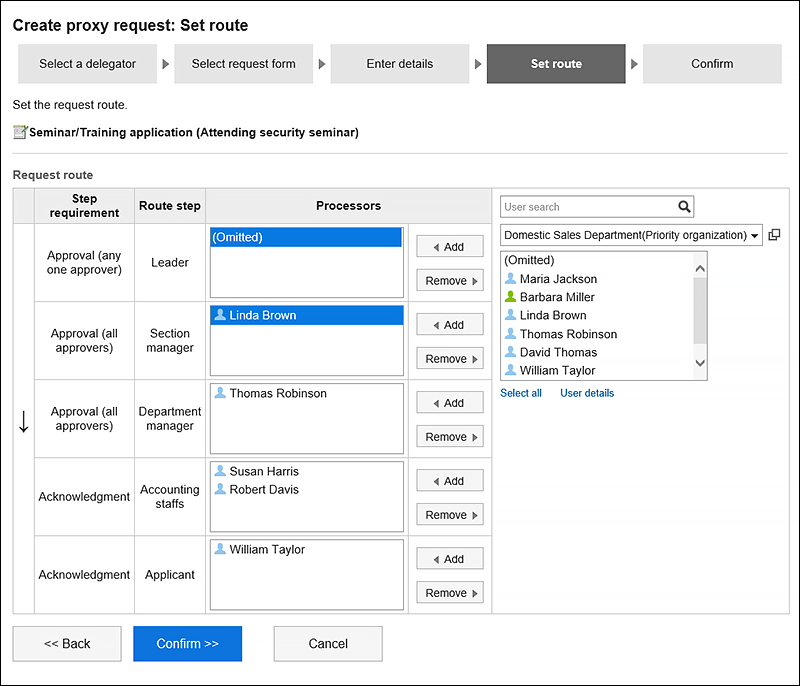Select Barbara Miller in the user list
Viewport: 800px width, 686px height.
click(x=597, y=297)
